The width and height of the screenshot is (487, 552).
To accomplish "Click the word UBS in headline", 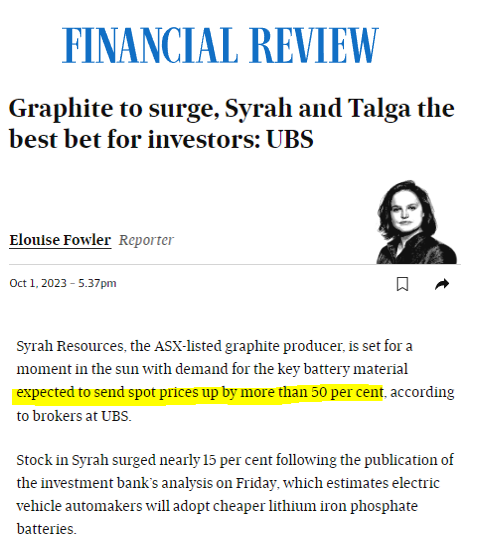I will pos(290,139).
